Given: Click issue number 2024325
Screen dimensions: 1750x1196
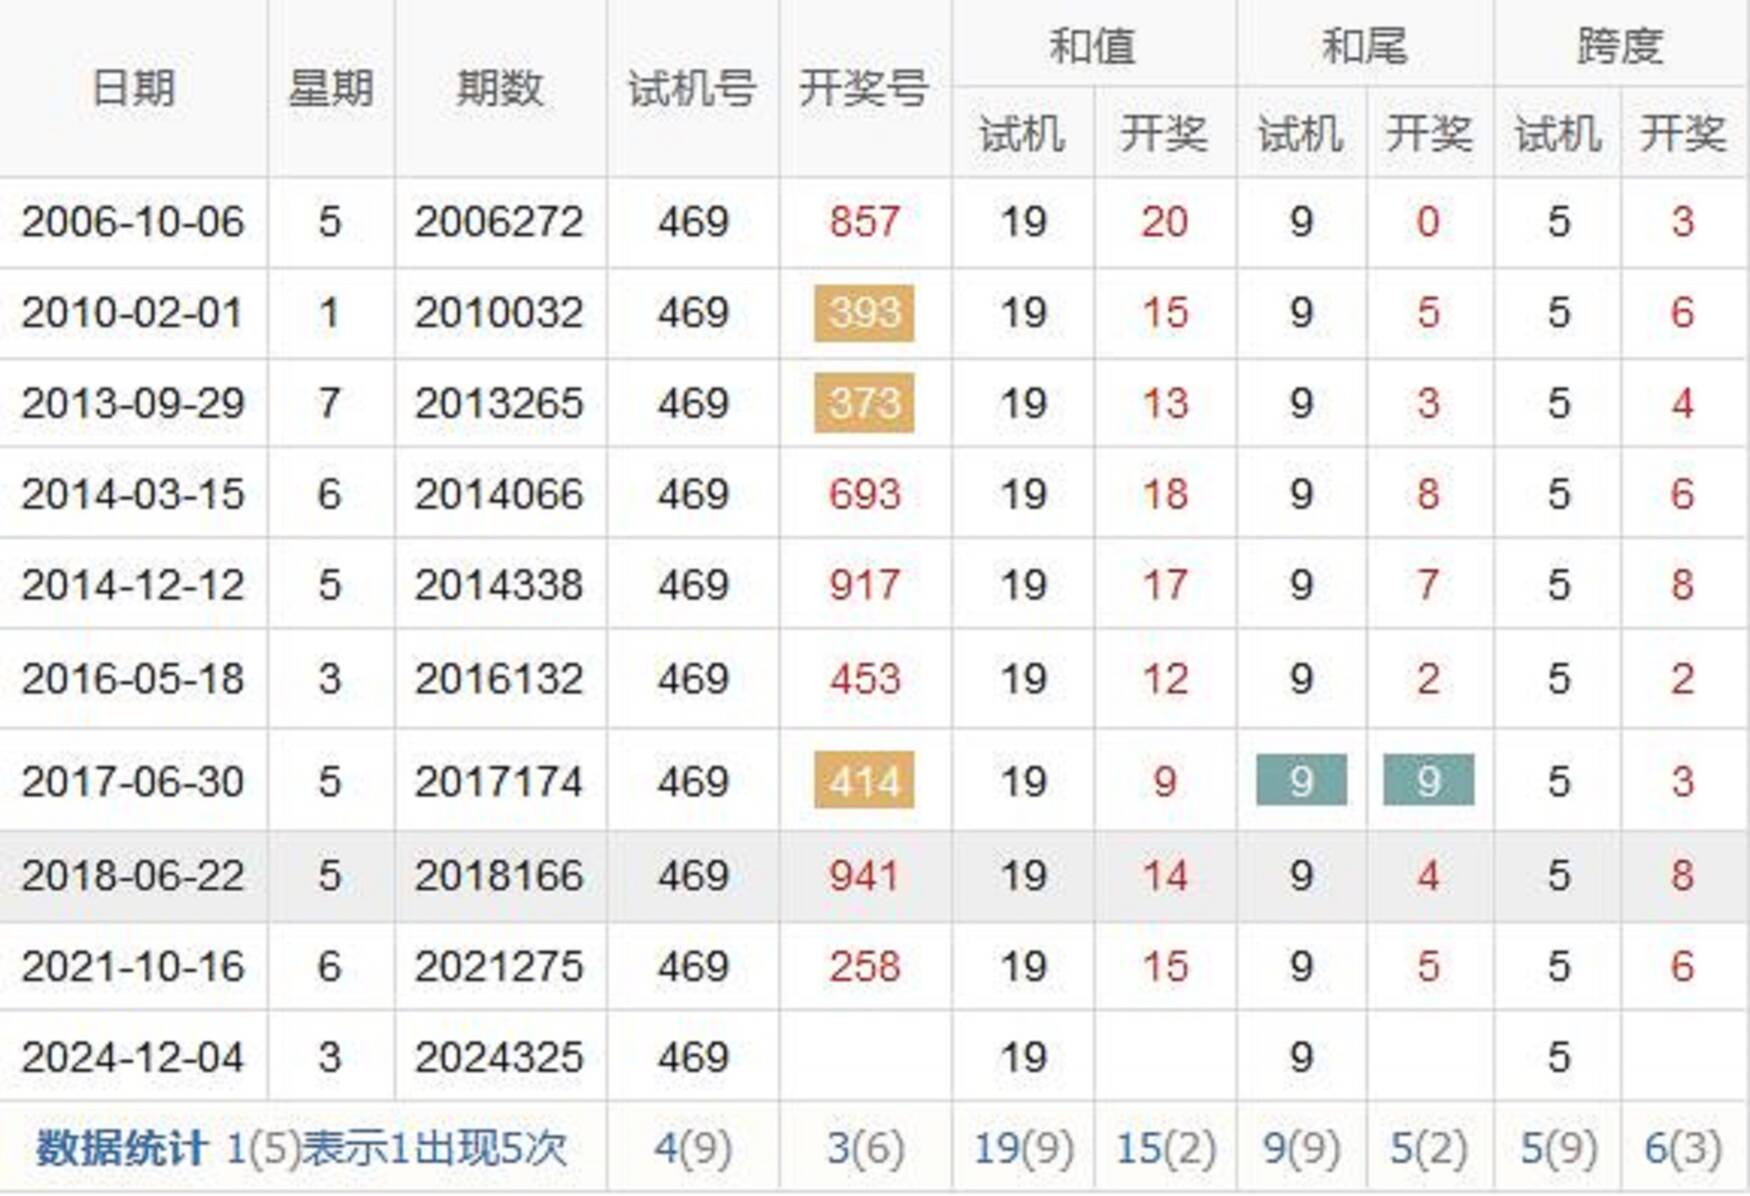Looking at the screenshot, I should [499, 1057].
